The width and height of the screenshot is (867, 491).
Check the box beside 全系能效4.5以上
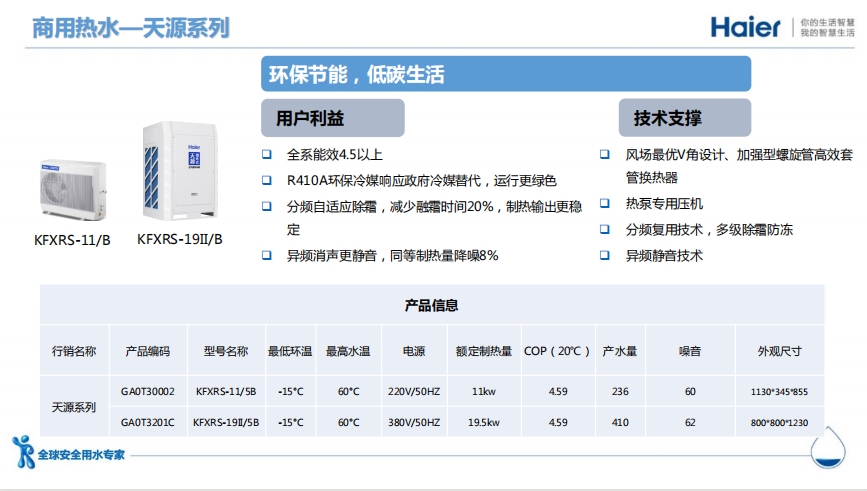click(x=267, y=155)
